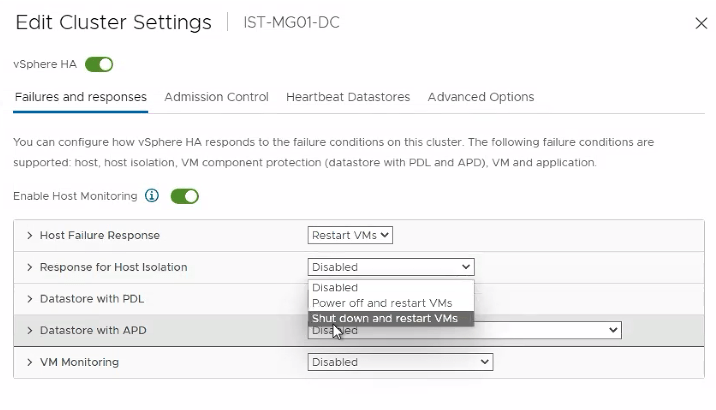Click the Response for Host Isolation dropdown

(x=390, y=267)
